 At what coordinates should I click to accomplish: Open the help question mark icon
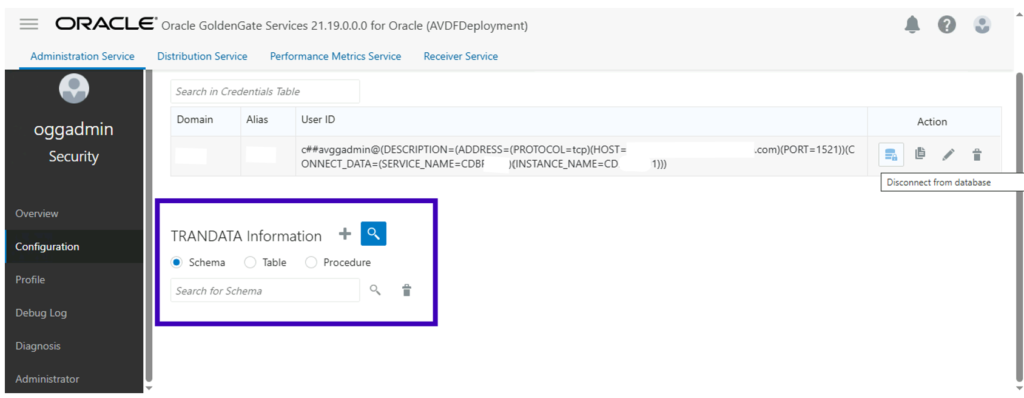pyautogui.click(x=947, y=25)
